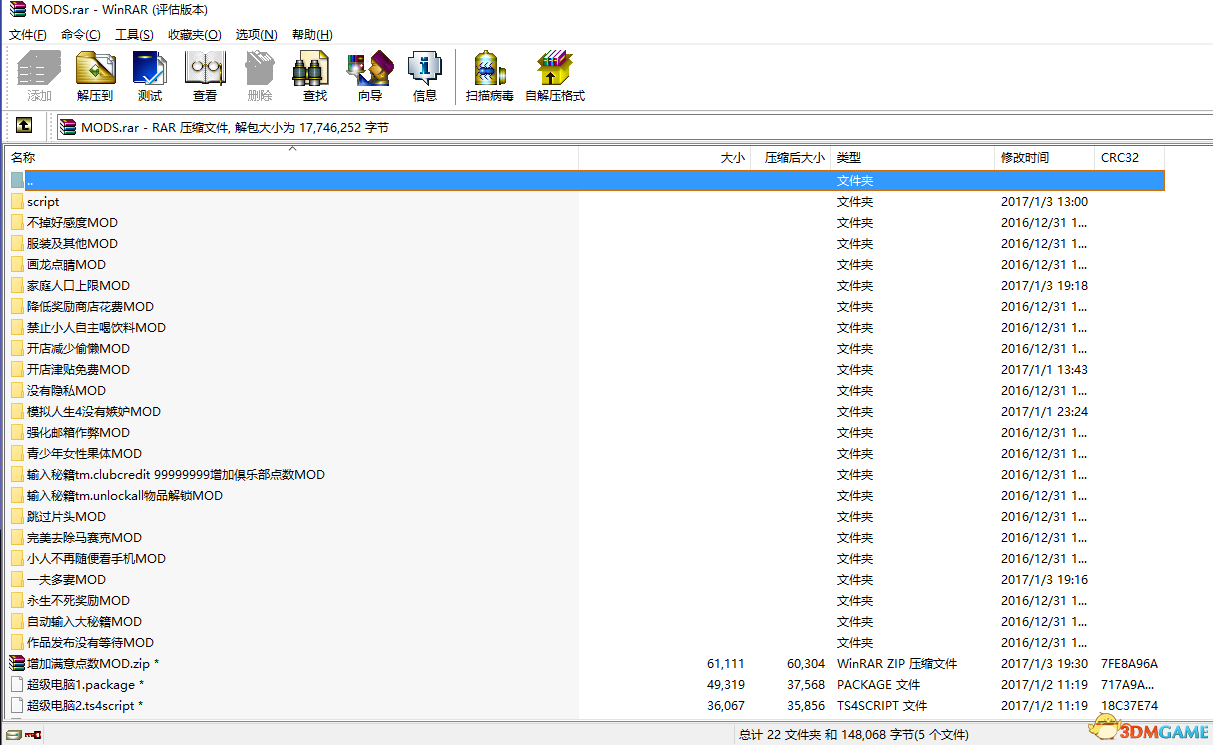Click the folder icon of script

tap(17, 201)
